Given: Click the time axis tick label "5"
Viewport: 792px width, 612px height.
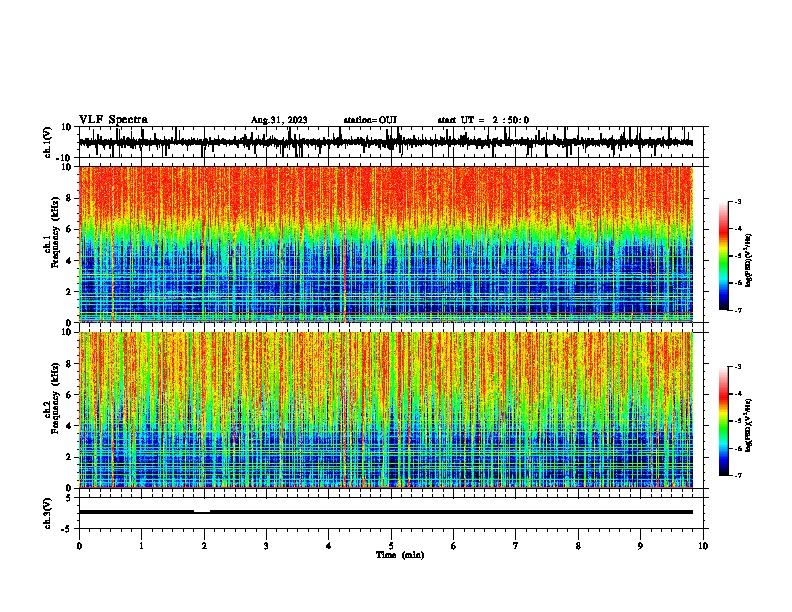Looking at the screenshot, I should pyautogui.click(x=391, y=546).
